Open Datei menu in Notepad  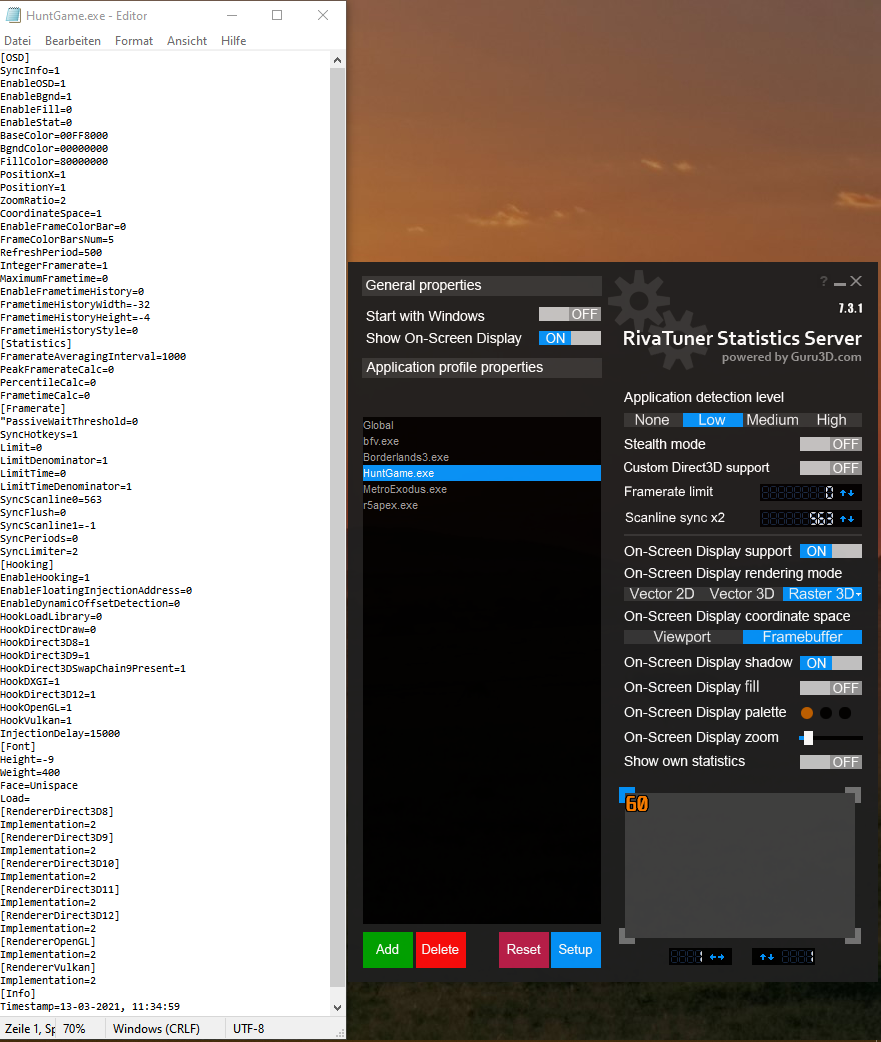[x=17, y=41]
